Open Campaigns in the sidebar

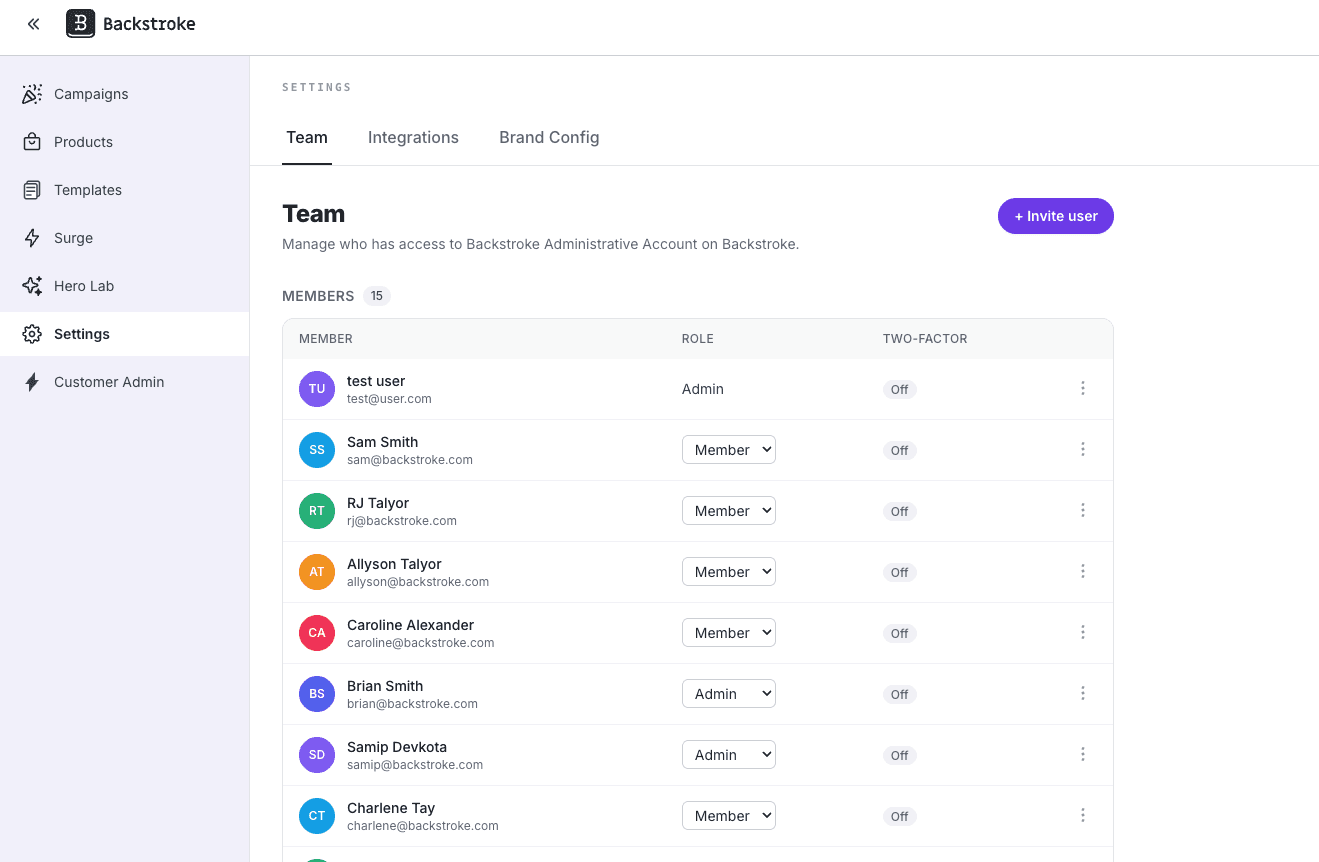(x=124, y=94)
